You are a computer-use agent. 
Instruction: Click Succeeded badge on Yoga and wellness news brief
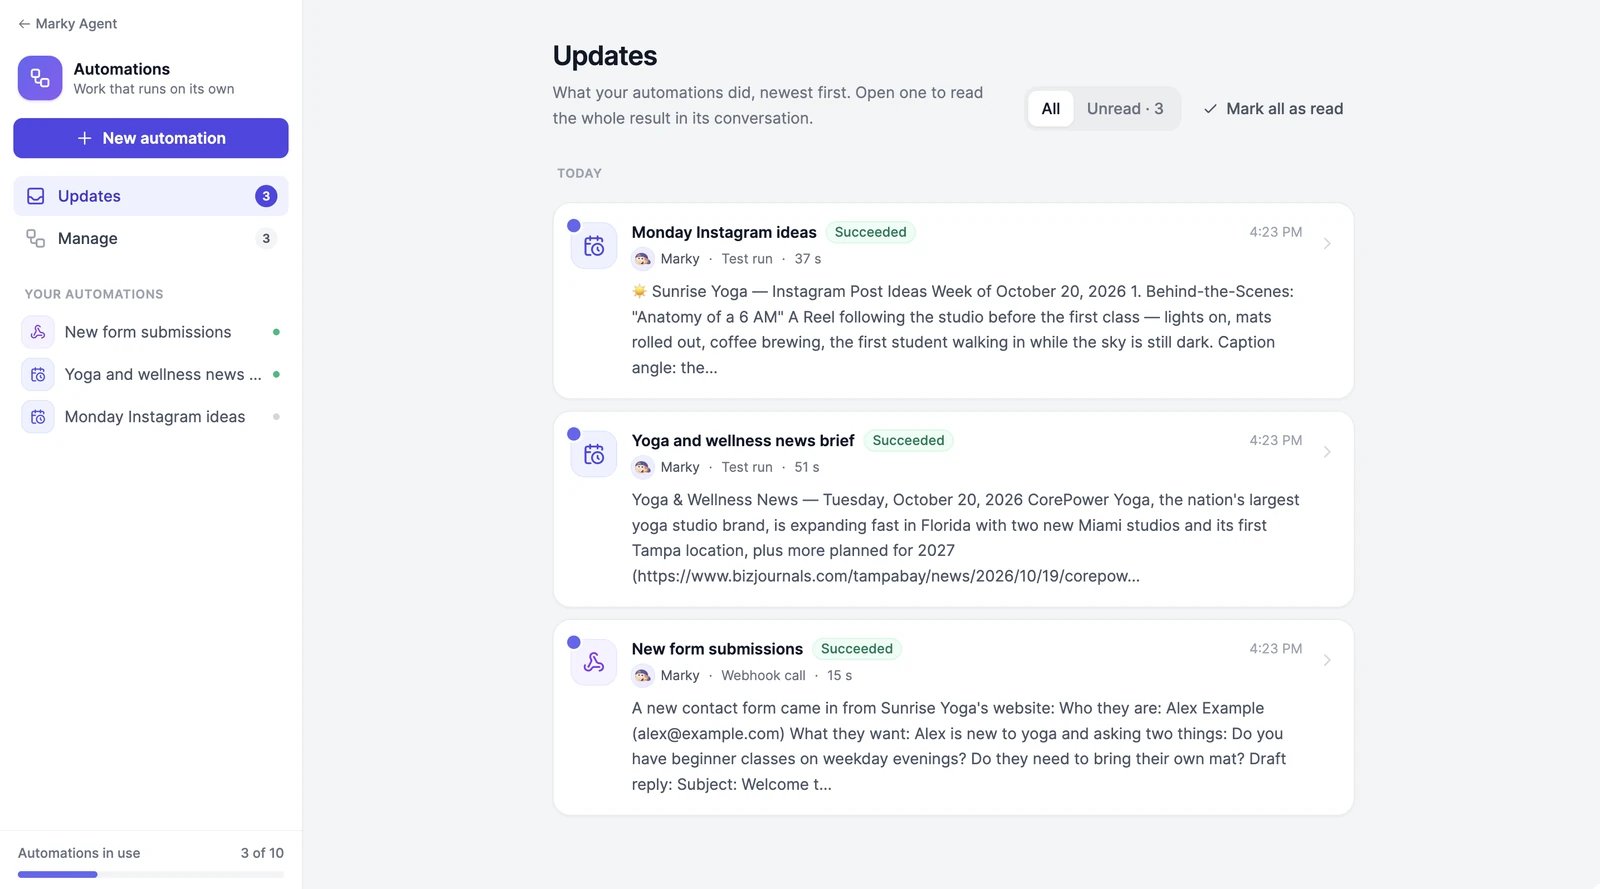909,441
